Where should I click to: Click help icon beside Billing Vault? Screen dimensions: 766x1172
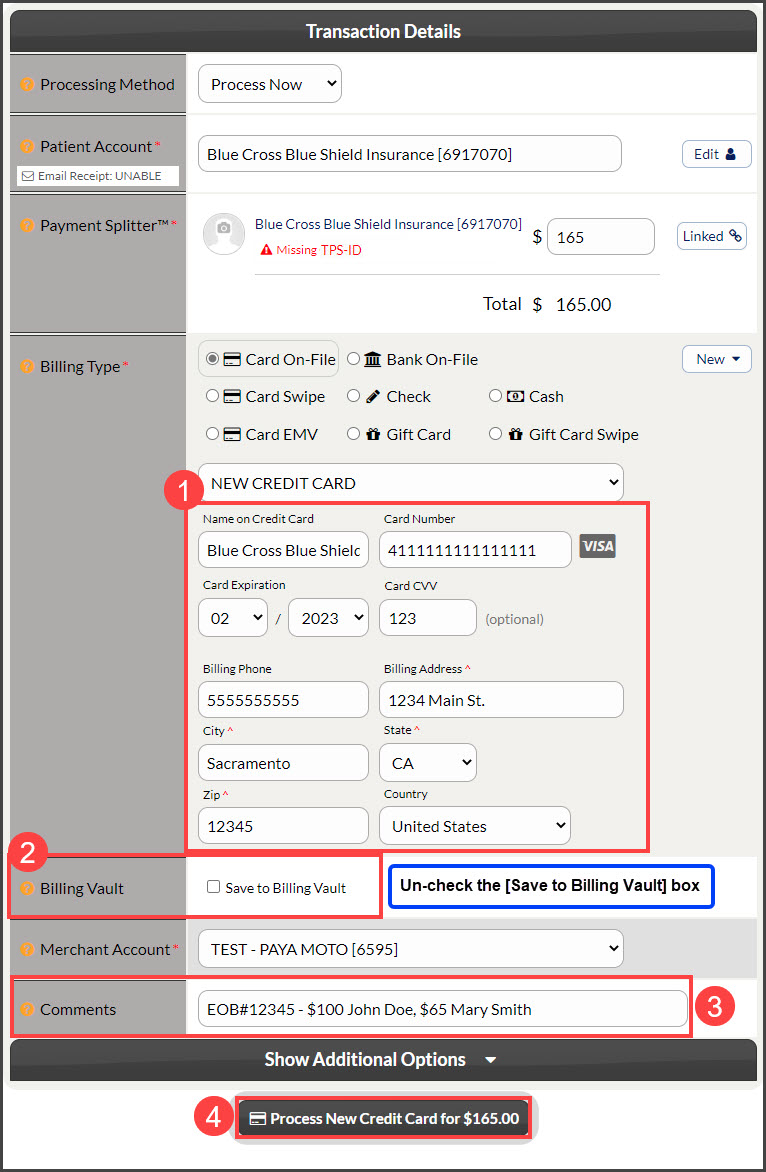28,889
